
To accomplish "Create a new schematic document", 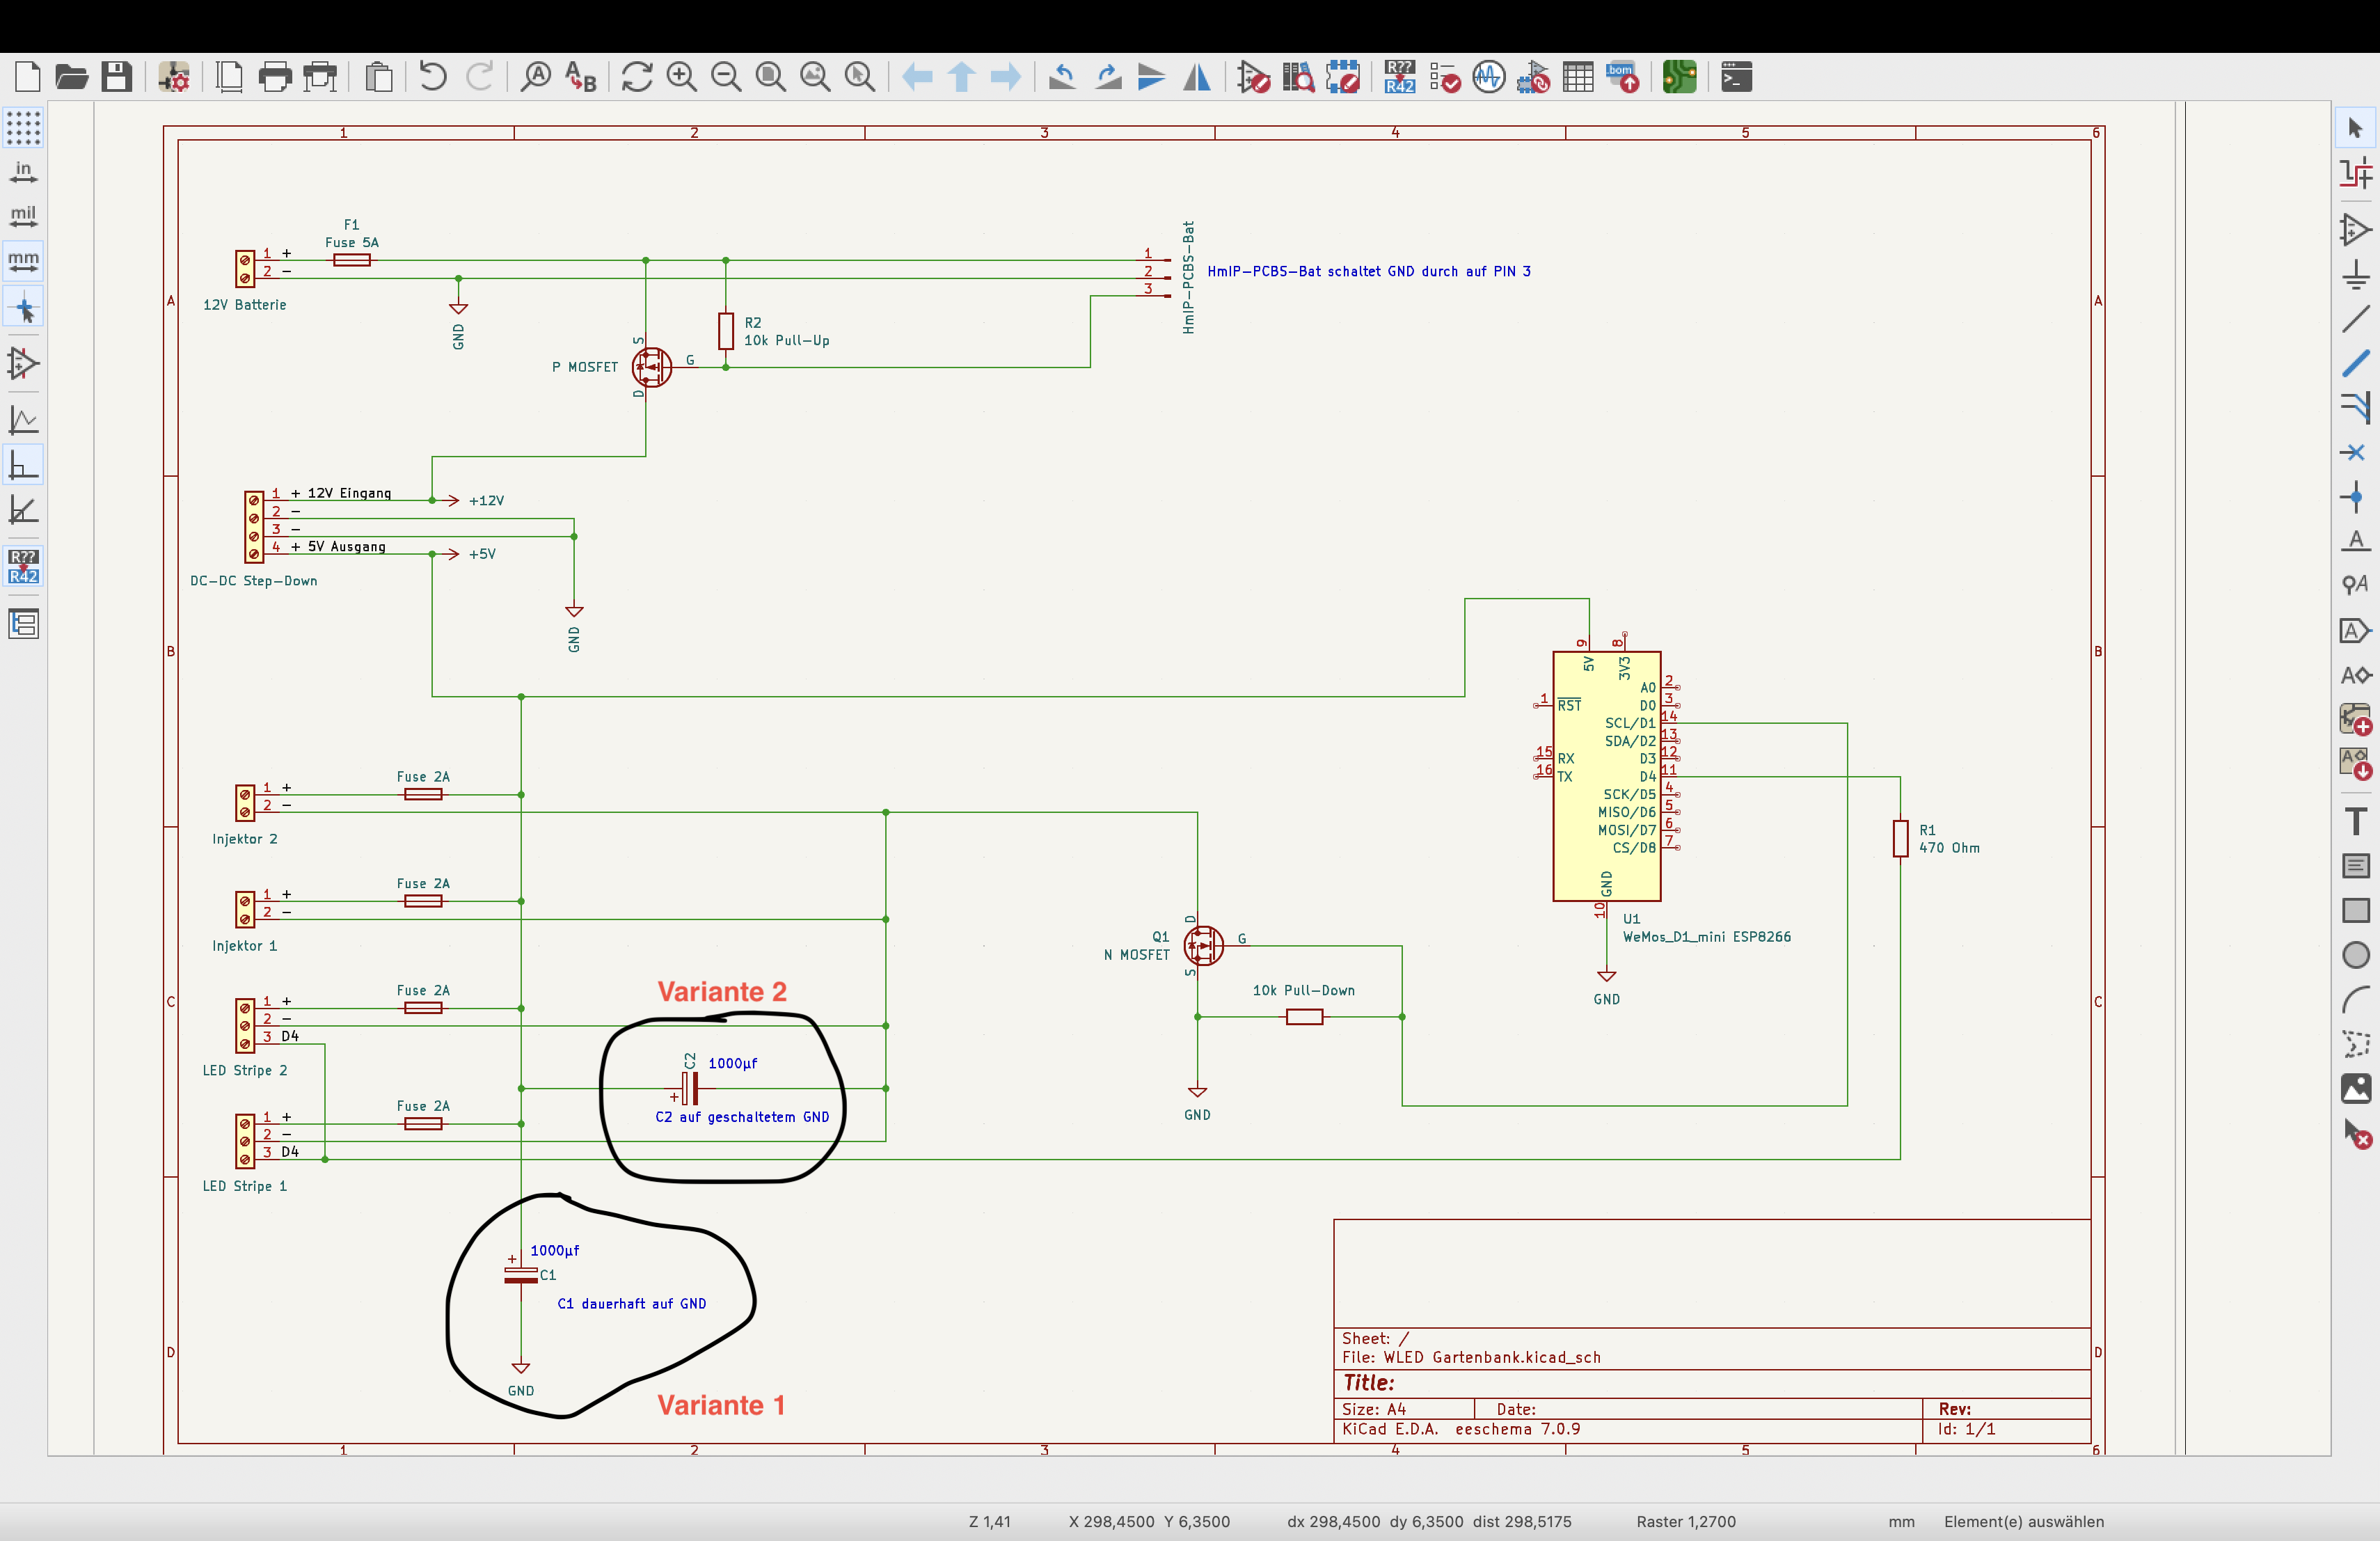I will 27,77.
